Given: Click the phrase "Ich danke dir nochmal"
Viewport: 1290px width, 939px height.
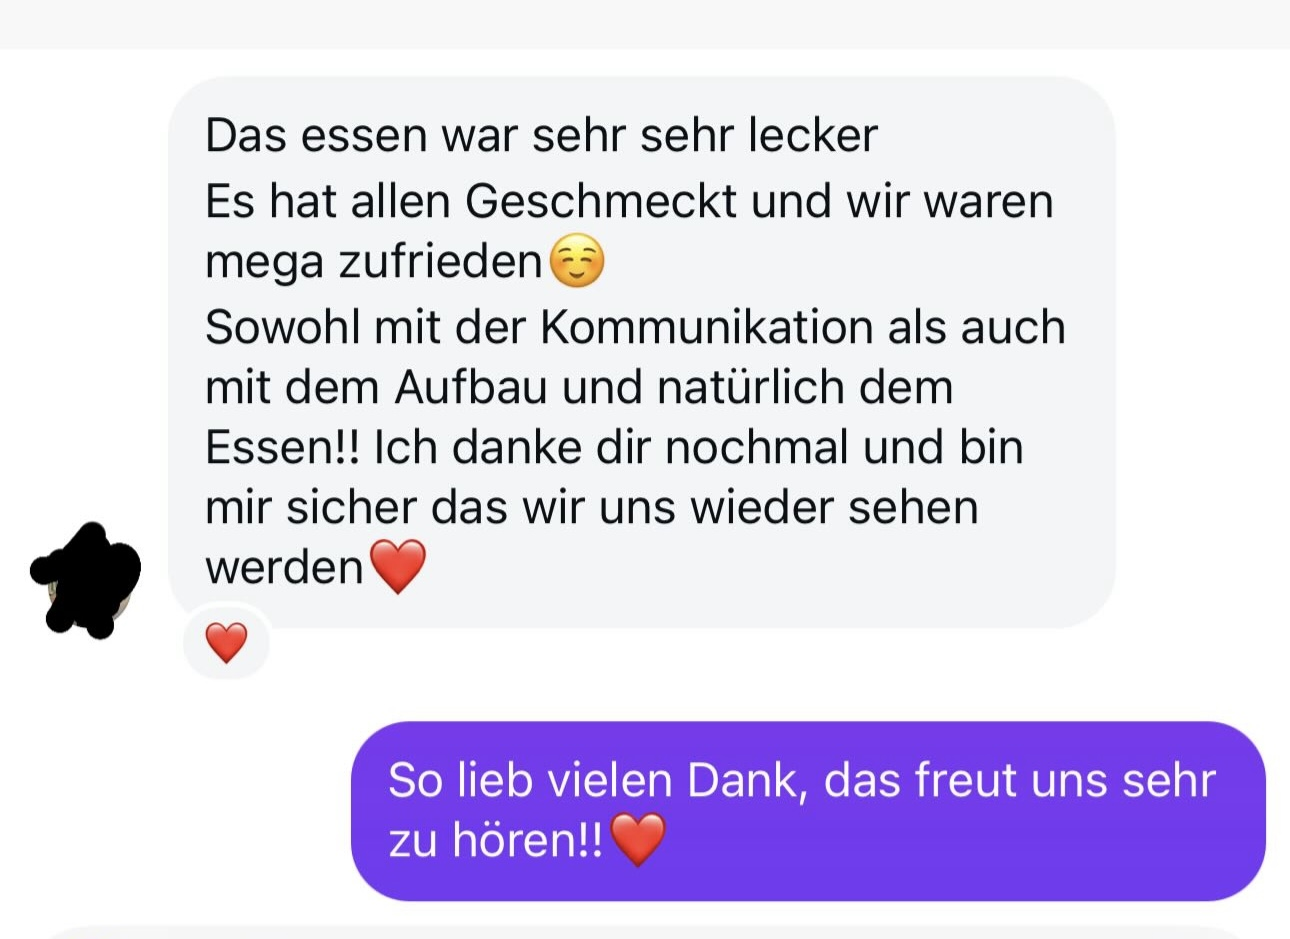Looking at the screenshot, I should tap(611, 447).
